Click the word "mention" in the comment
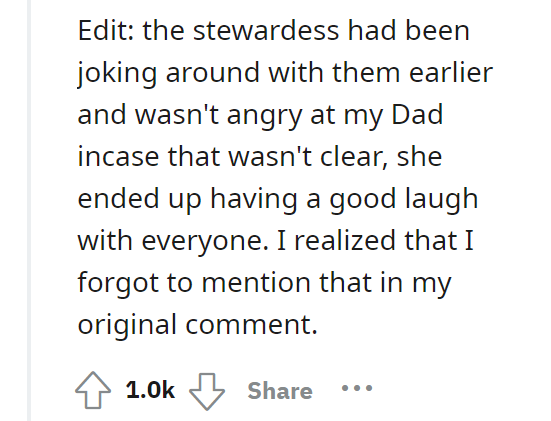This screenshot has width=551, height=421. 256,283
